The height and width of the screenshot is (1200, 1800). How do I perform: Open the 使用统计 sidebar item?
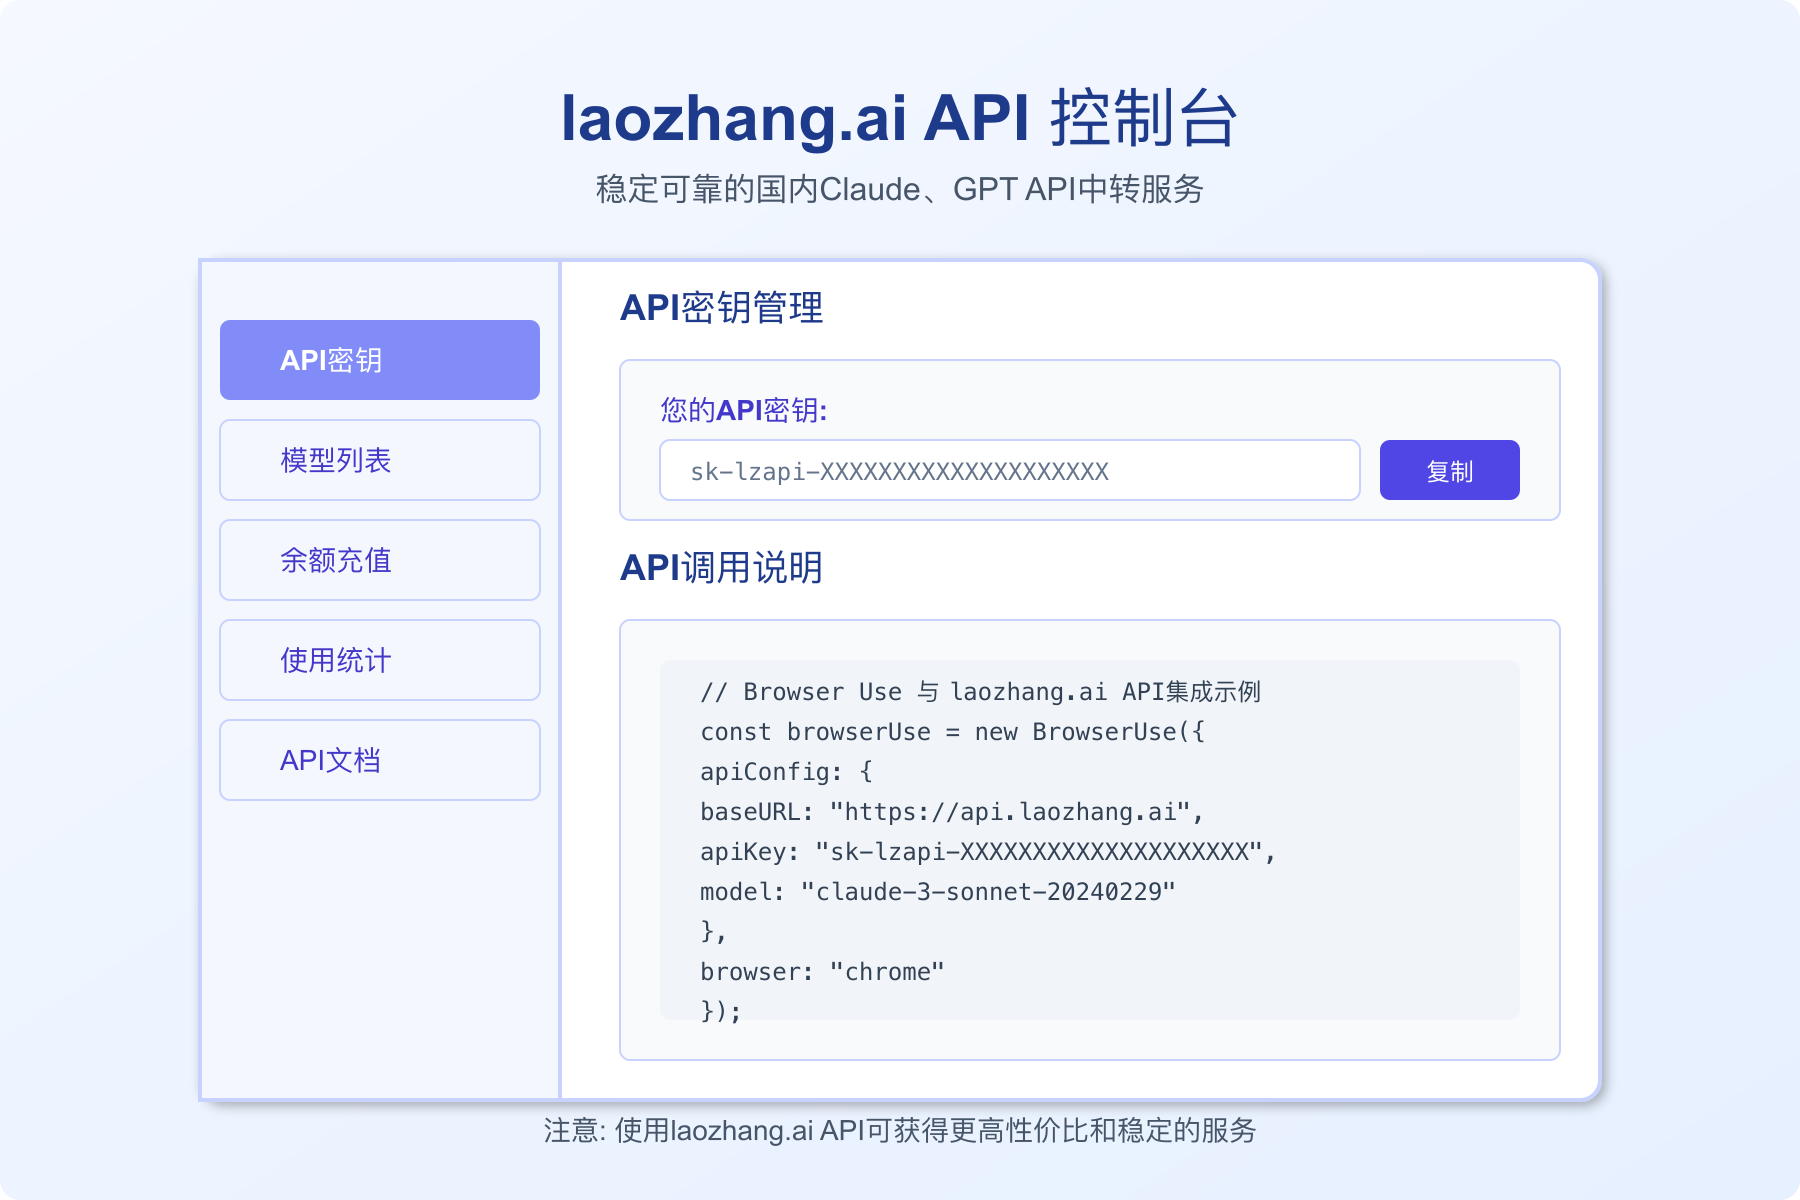click(x=380, y=660)
